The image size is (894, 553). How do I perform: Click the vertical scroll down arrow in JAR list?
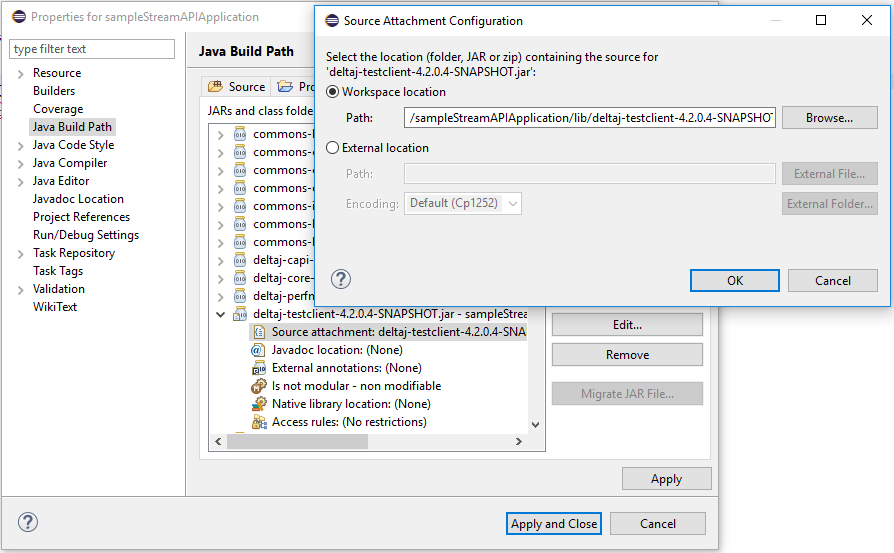[x=535, y=425]
